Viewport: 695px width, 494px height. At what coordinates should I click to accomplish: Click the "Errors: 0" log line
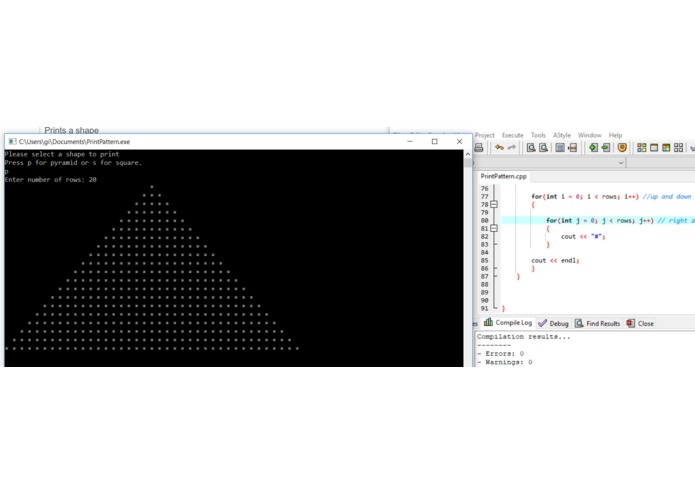(500, 354)
